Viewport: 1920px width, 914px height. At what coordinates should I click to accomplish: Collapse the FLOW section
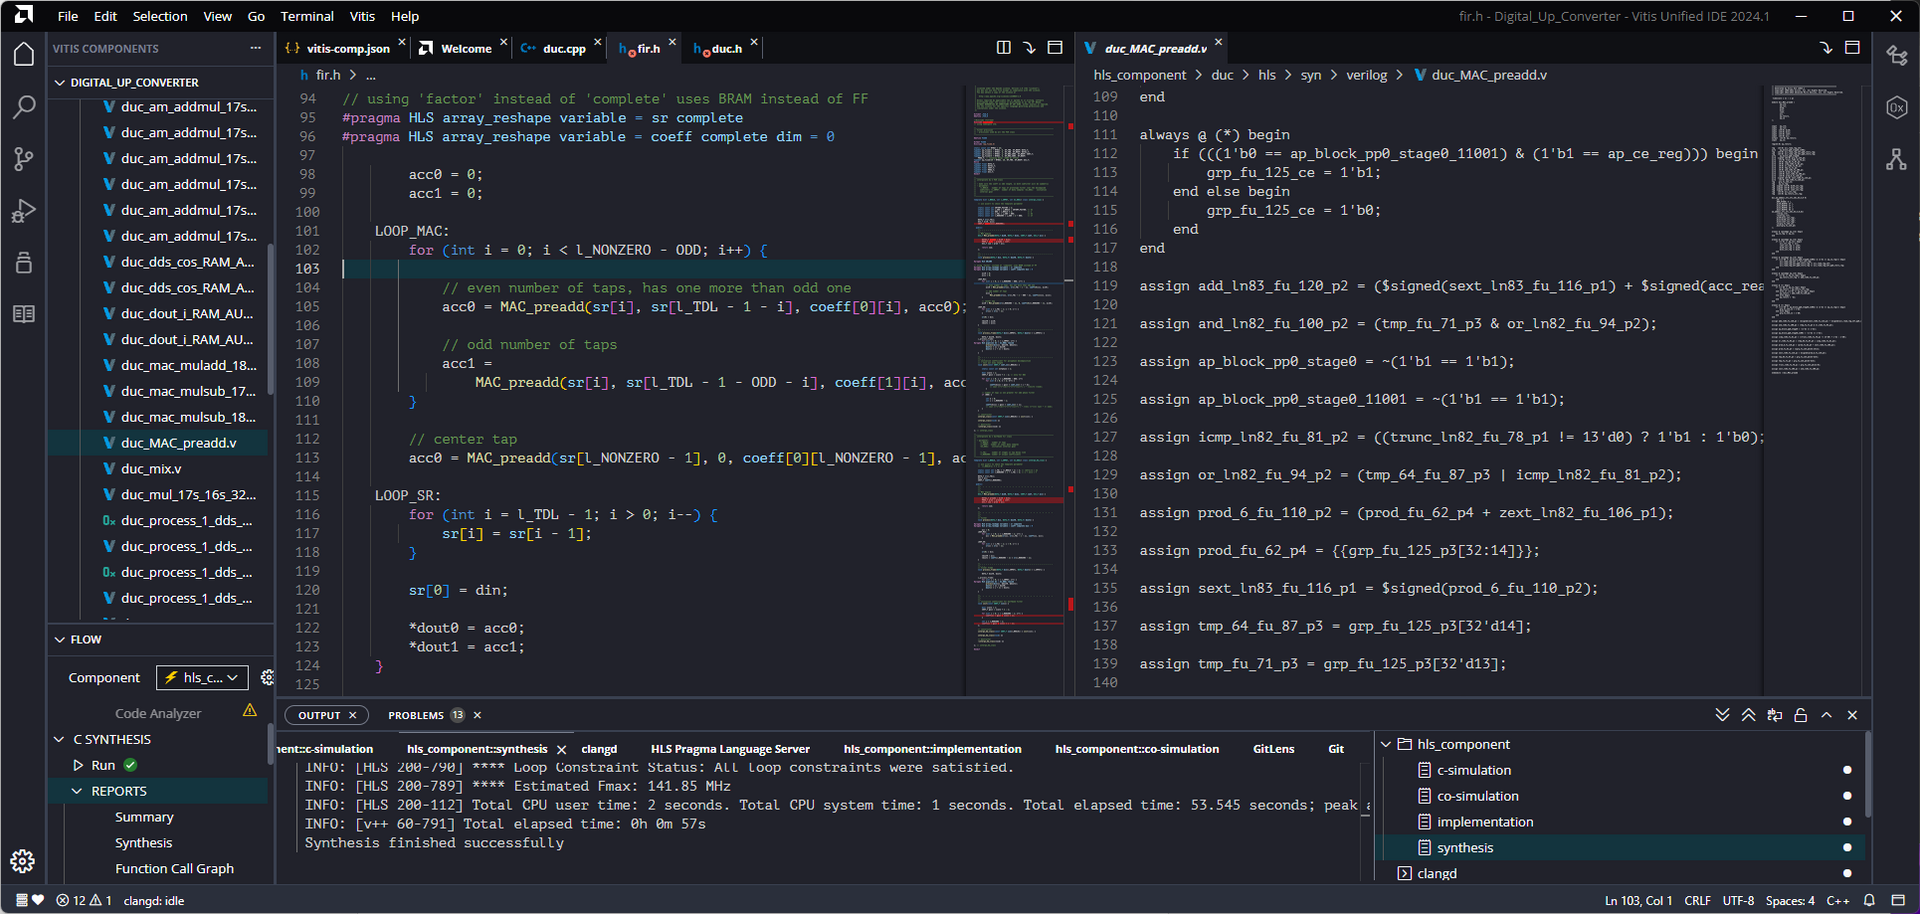60,640
